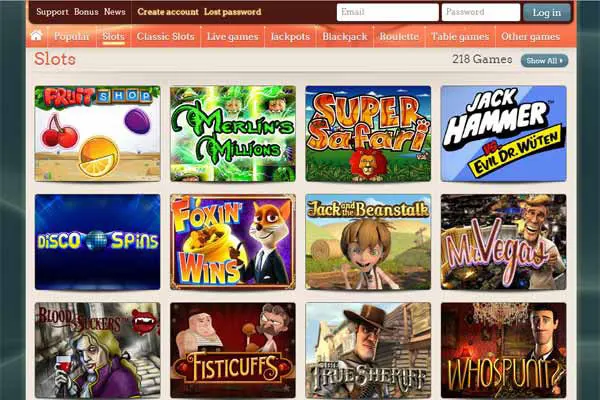This screenshot has width=600, height=400.
Task: Play the Disco Spins slot
Action: tap(98, 242)
